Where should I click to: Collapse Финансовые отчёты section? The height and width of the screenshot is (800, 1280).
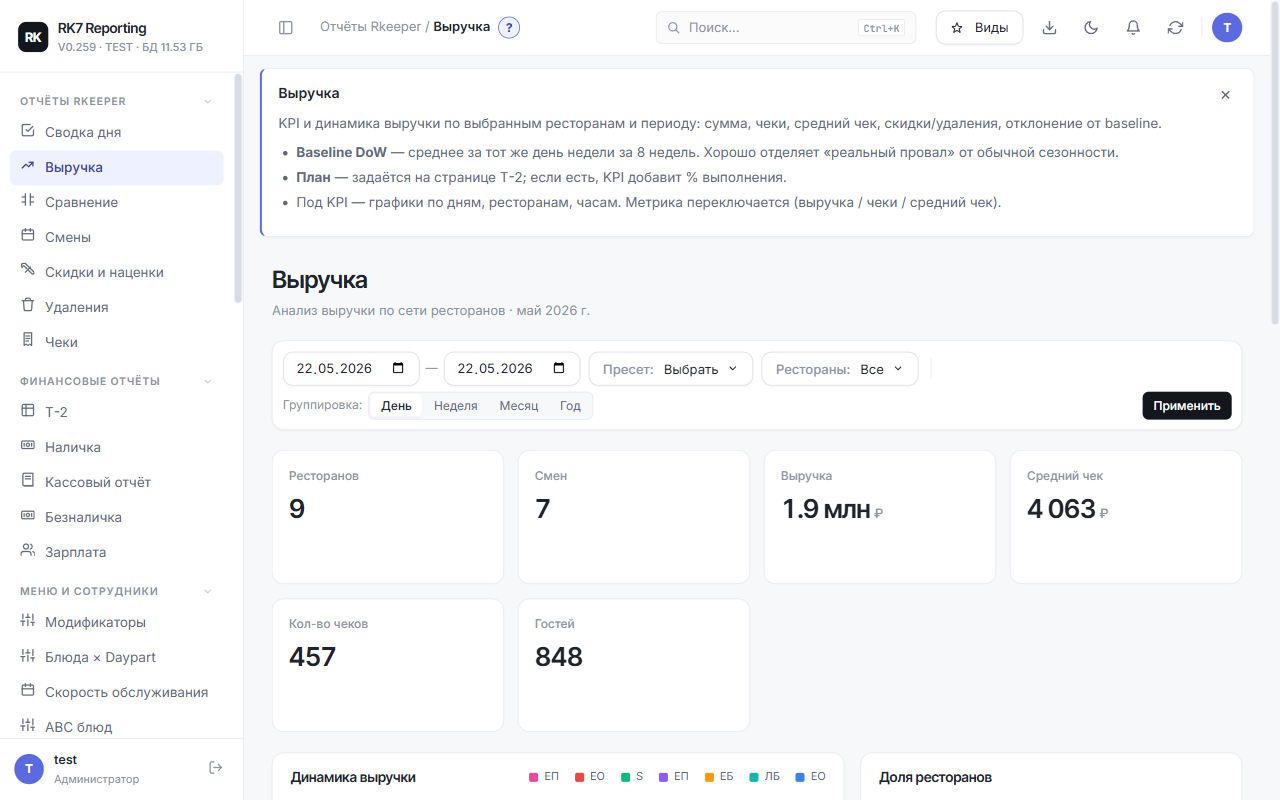pos(208,381)
